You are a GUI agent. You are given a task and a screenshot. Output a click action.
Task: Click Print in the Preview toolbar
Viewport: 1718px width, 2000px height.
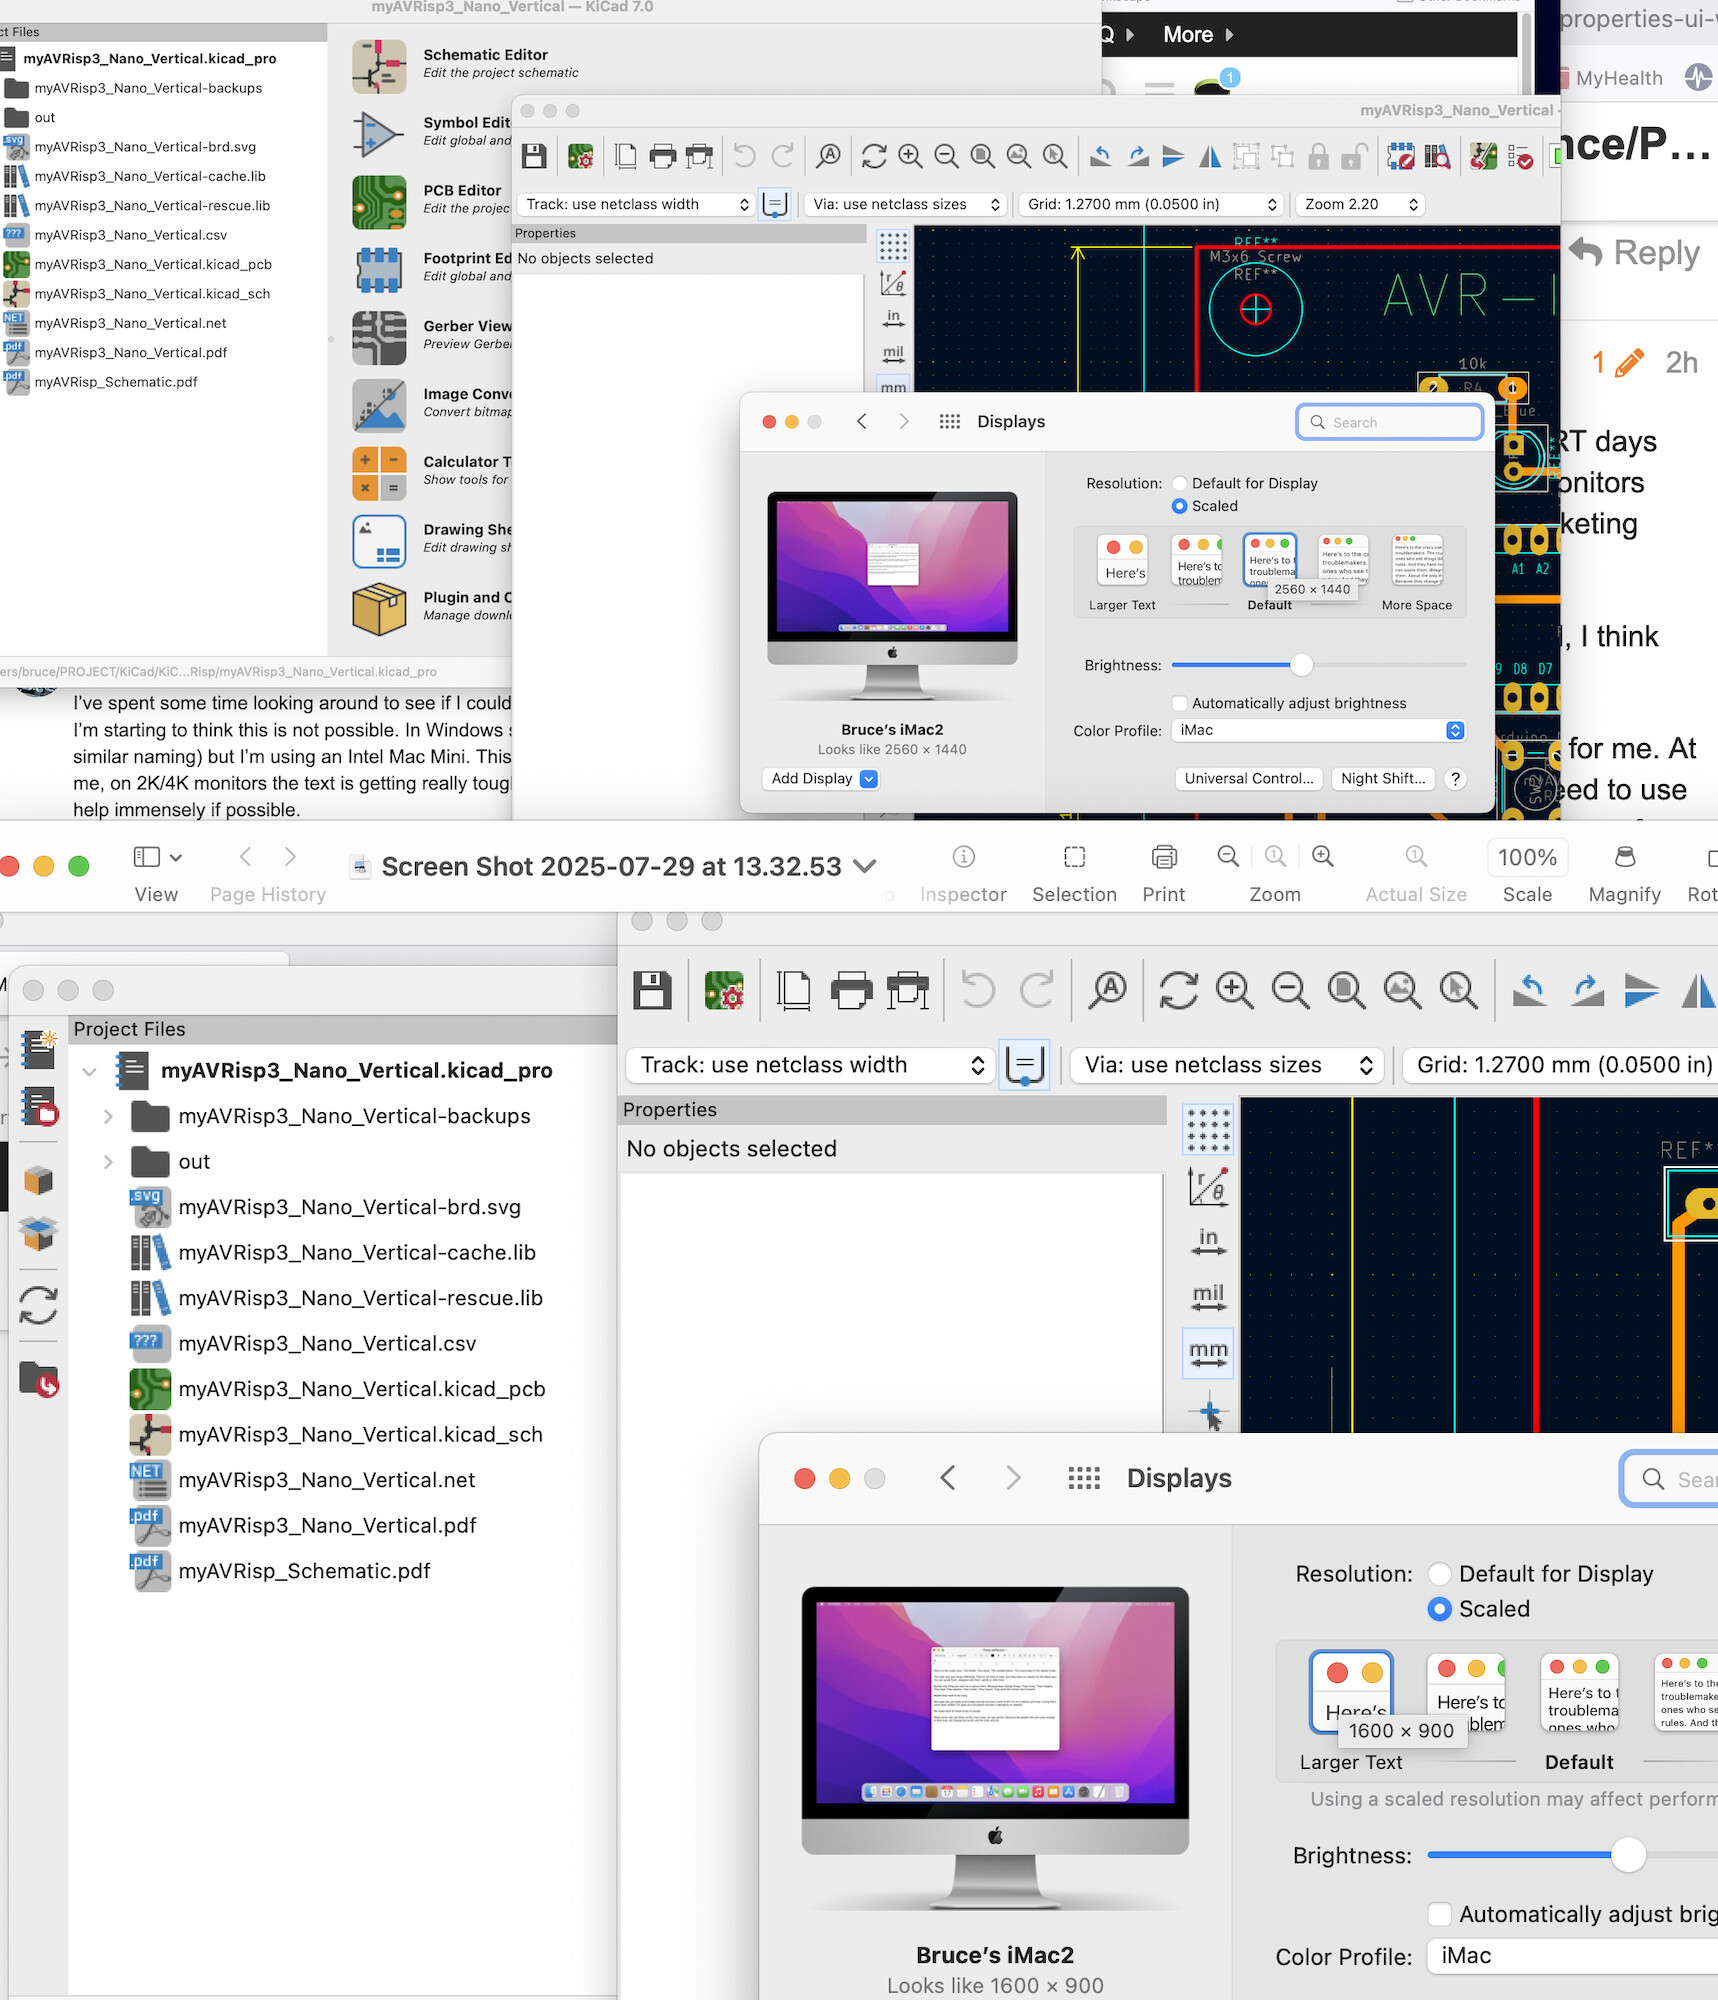click(x=1164, y=857)
